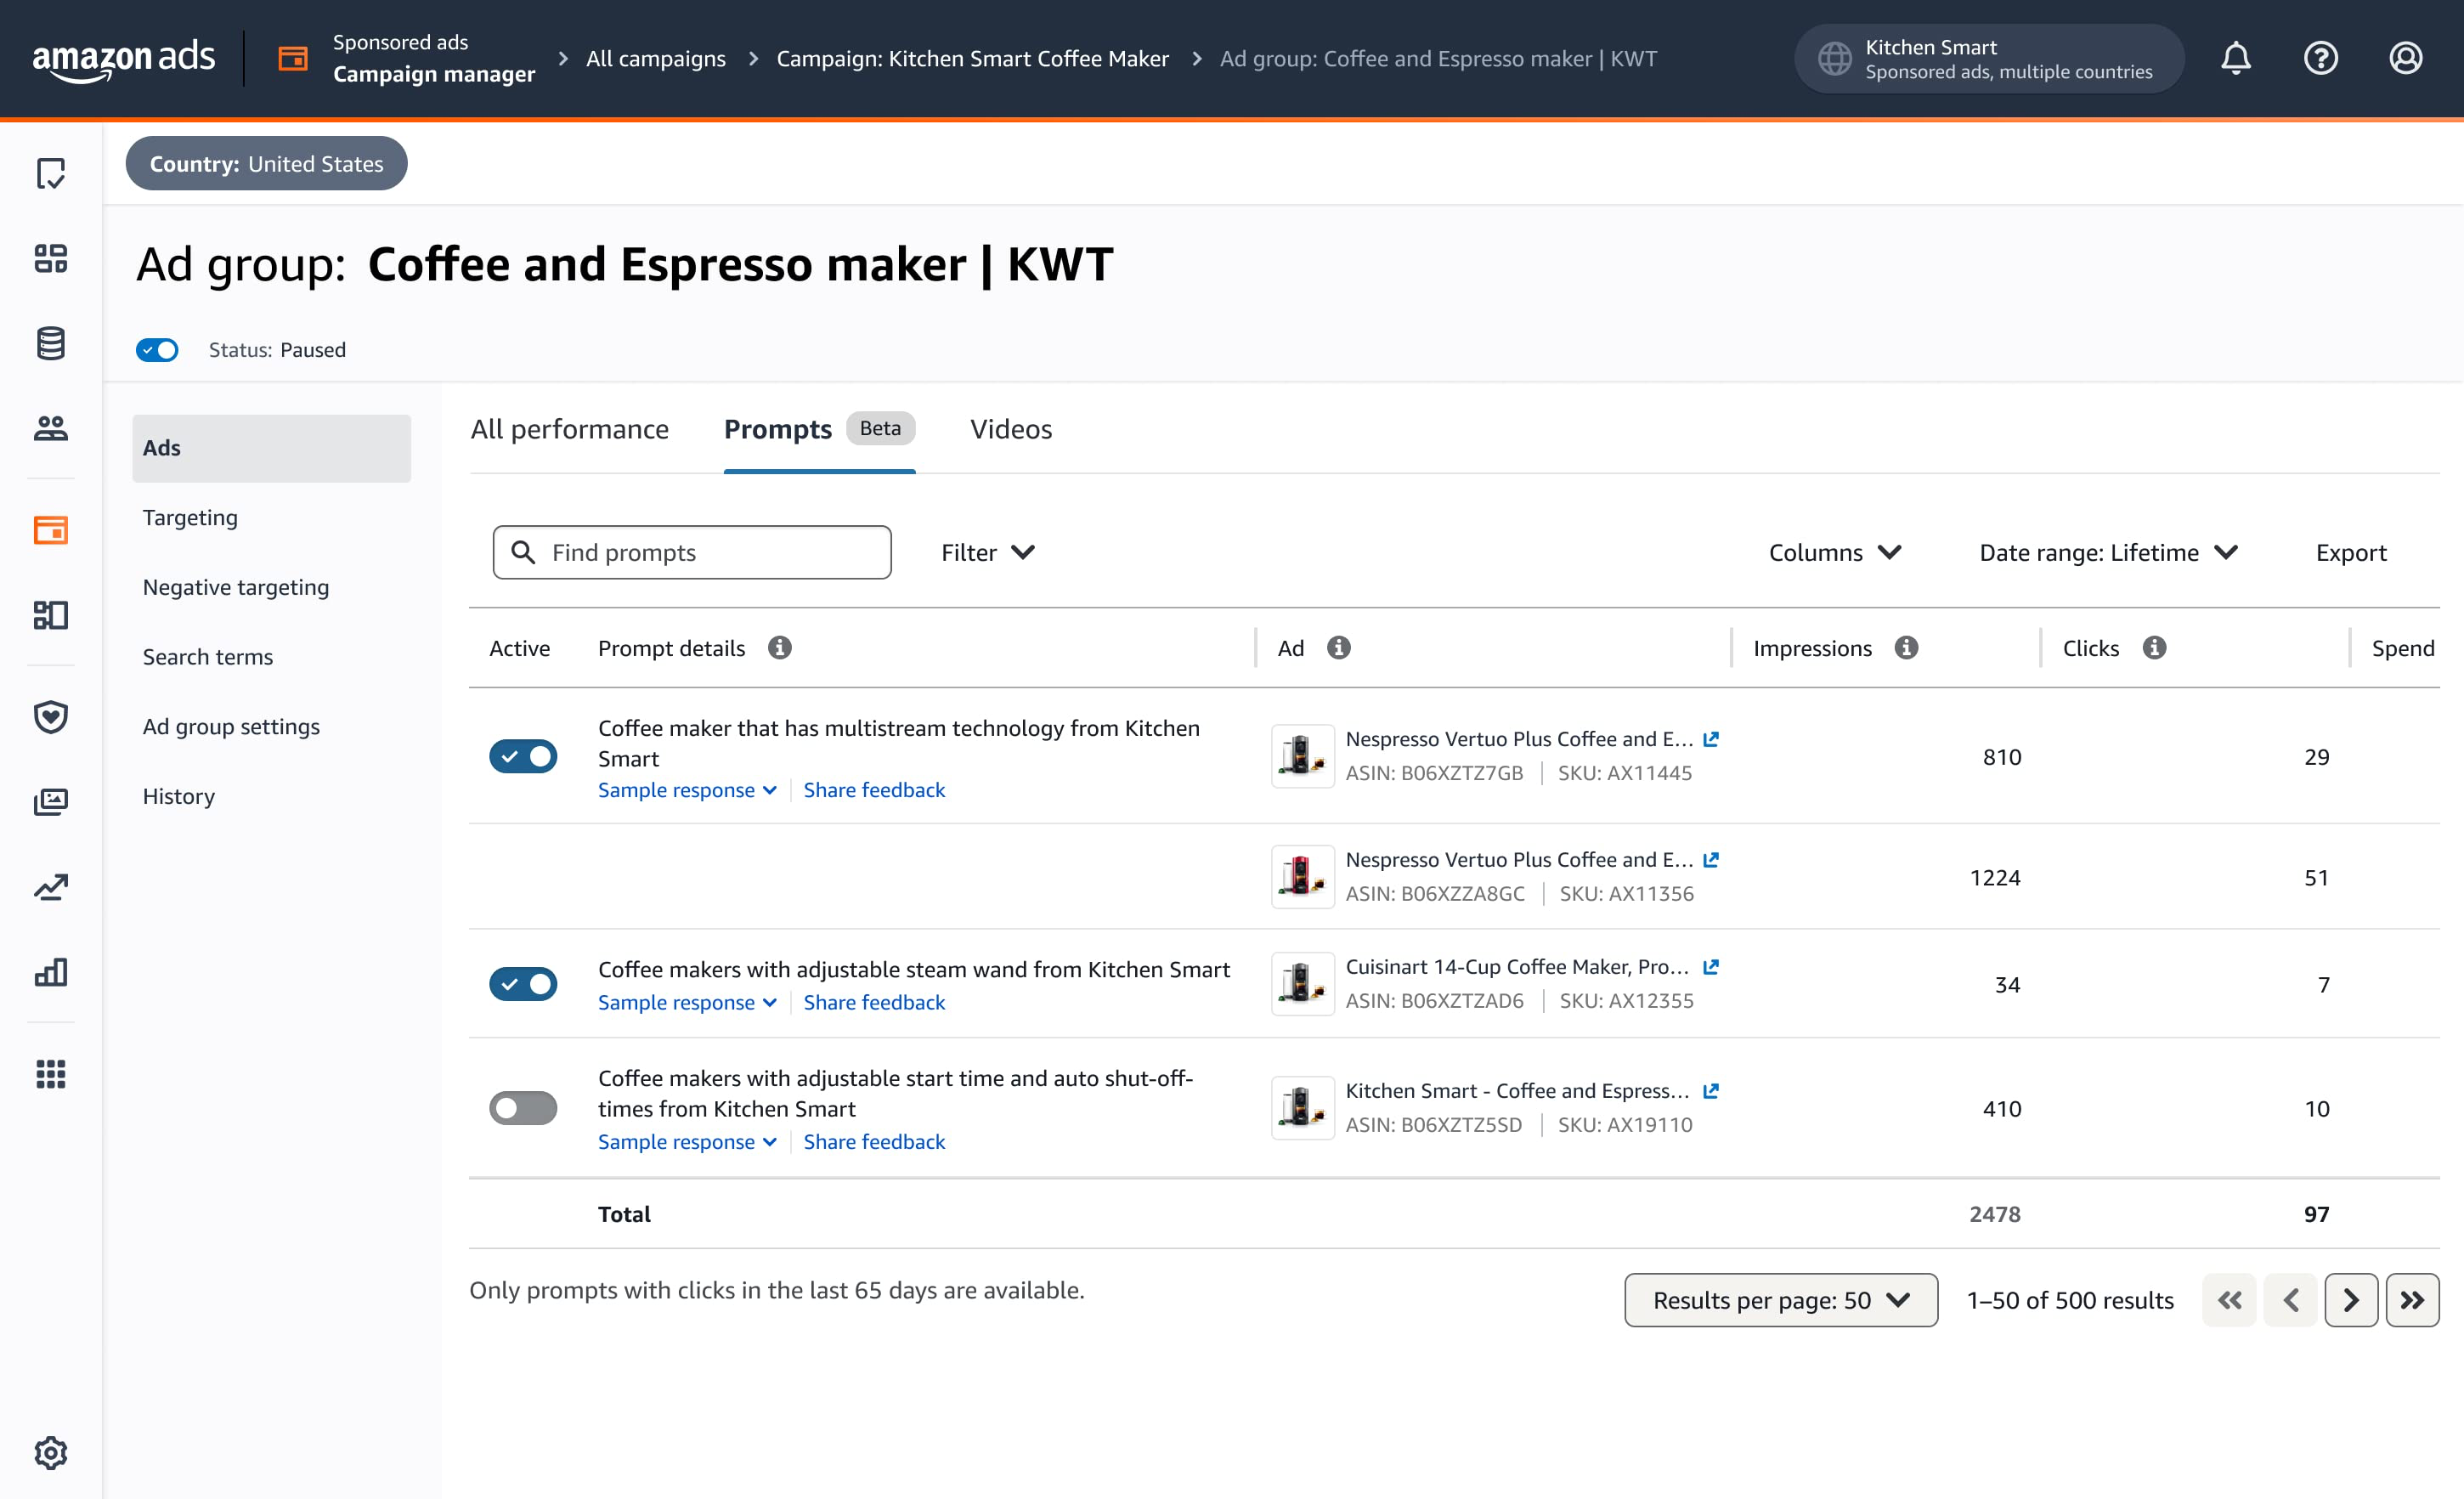Viewport: 2464px width, 1499px height.
Task: Open the user account profile icon
Action: pyautogui.click(x=2405, y=58)
